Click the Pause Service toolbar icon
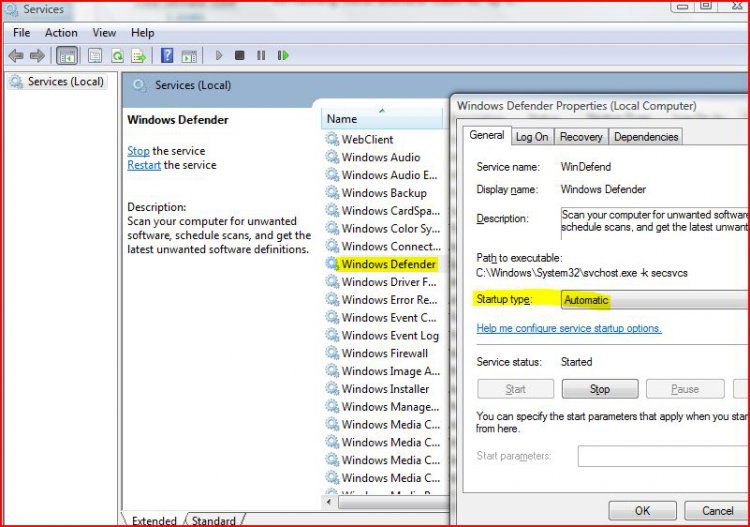The image size is (750, 527). (x=261, y=55)
